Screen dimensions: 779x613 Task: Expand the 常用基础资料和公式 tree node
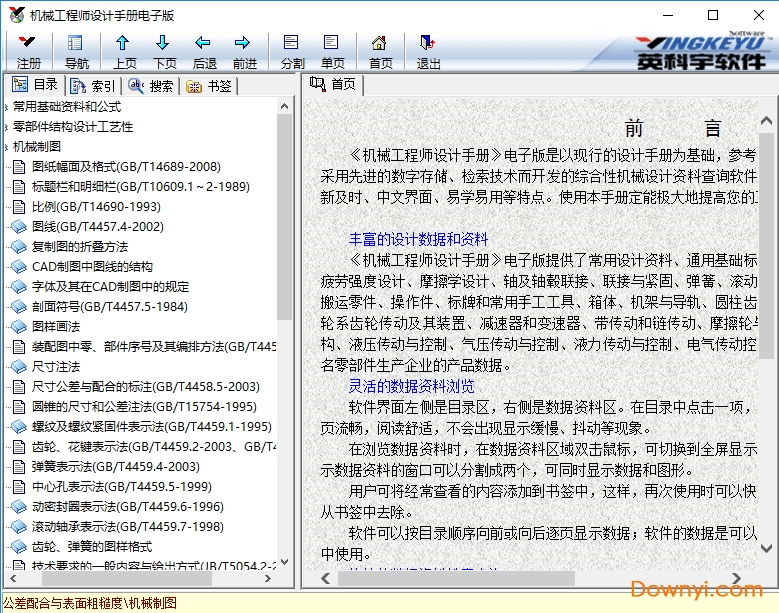point(6,107)
